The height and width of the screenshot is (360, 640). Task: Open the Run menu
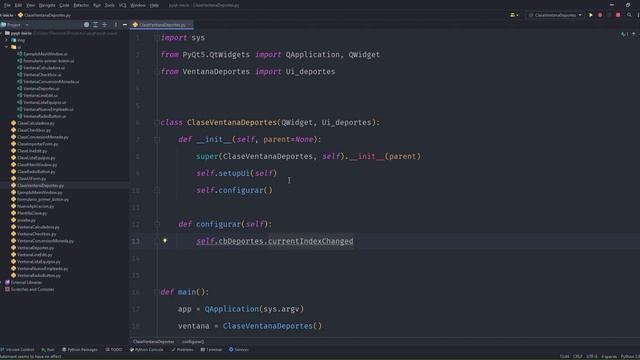97,5
